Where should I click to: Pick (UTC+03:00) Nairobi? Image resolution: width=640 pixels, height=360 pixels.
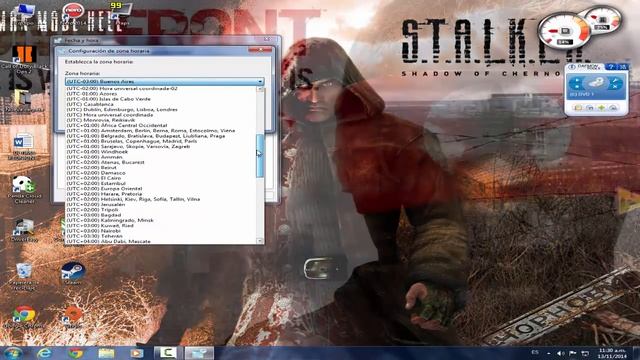pyautogui.click(x=93, y=231)
